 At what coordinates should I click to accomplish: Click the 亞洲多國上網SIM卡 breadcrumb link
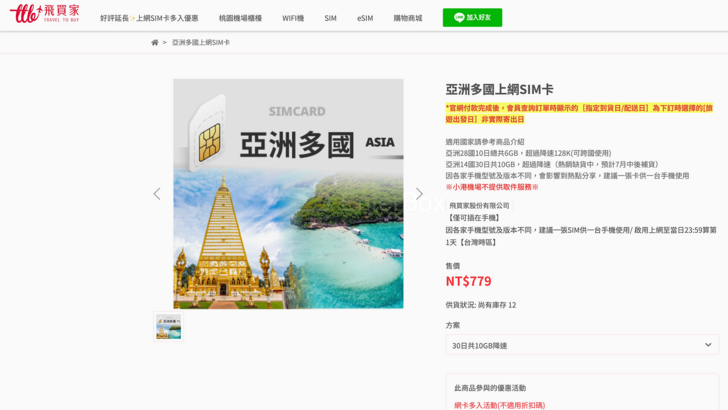click(x=201, y=42)
